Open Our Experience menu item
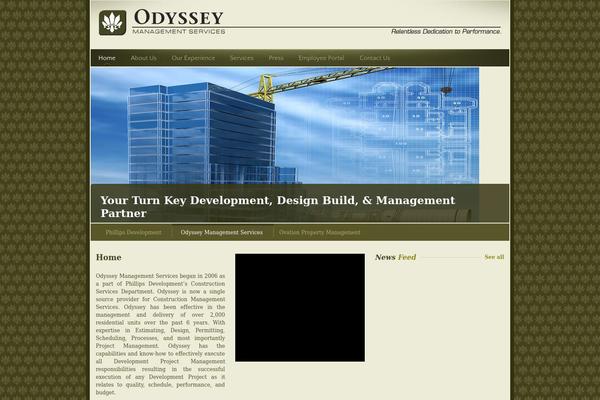The width and height of the screenshot is (600, 400). pos(193,58)
